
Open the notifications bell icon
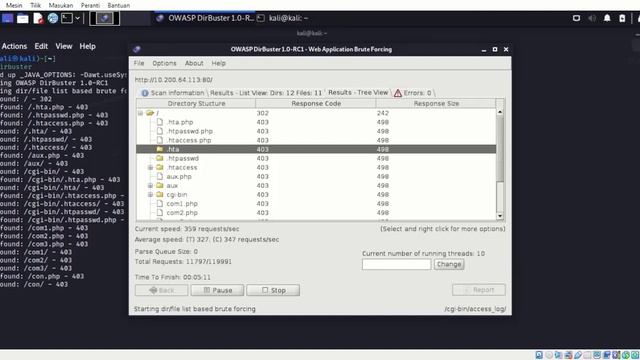607,18
